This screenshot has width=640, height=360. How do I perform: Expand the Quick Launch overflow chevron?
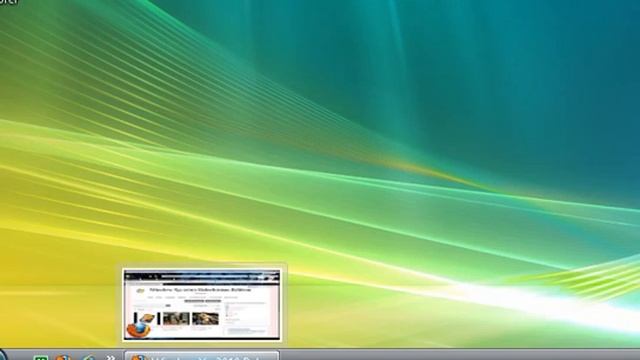(x=110, y=358)
